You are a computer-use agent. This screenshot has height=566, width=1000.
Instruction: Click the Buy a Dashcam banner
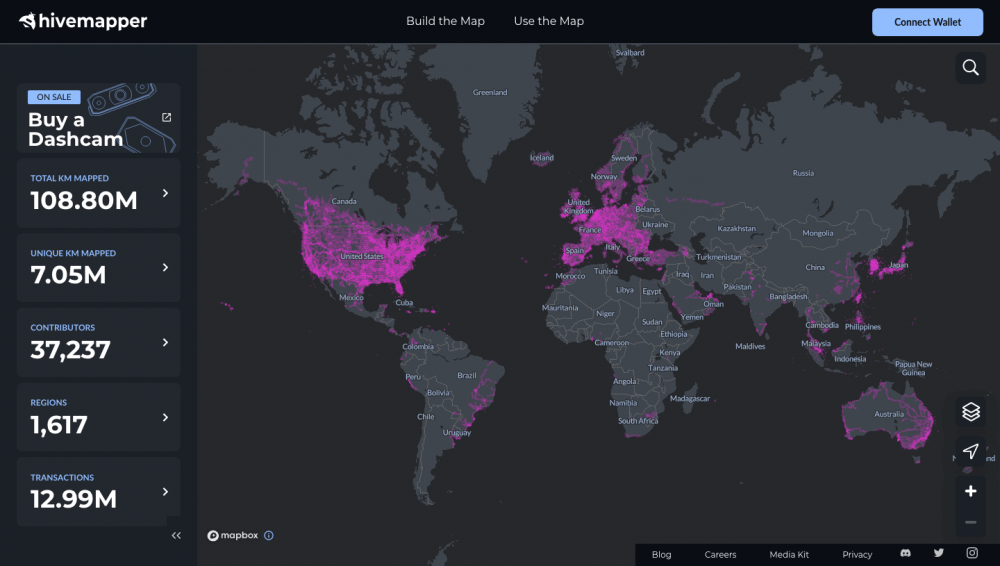(99, 118)
